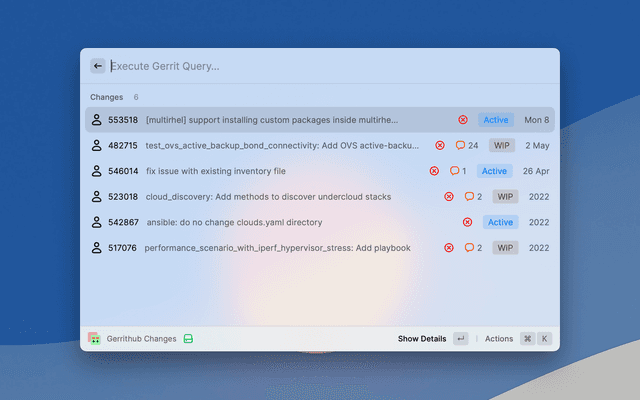Select the performance_scenario iperf playbook change
This screenshot has height=400, width=640.
278,248
